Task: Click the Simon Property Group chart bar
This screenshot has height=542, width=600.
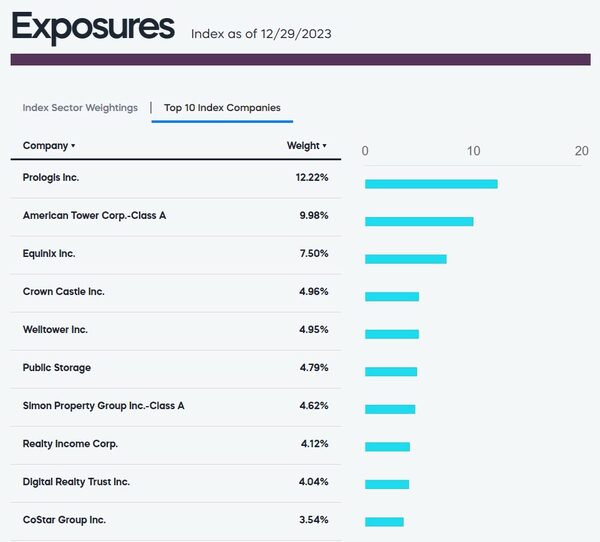Action: point(390,409)
